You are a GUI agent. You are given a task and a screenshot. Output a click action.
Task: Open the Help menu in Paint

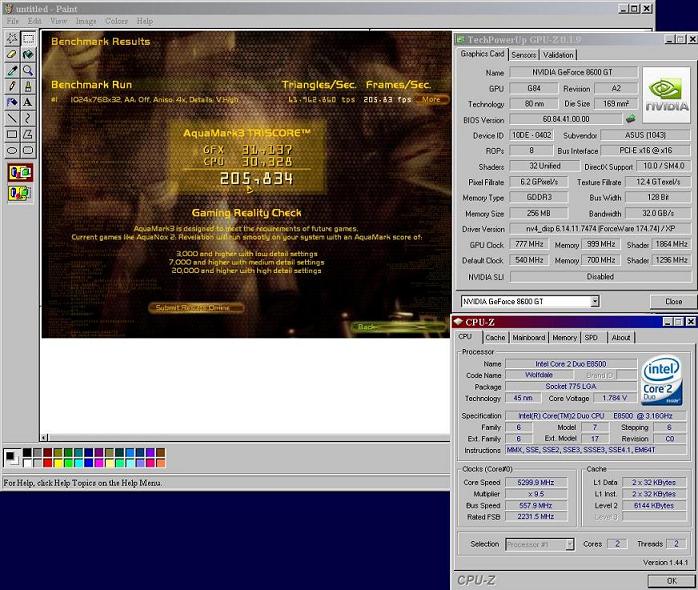(145, 21)
